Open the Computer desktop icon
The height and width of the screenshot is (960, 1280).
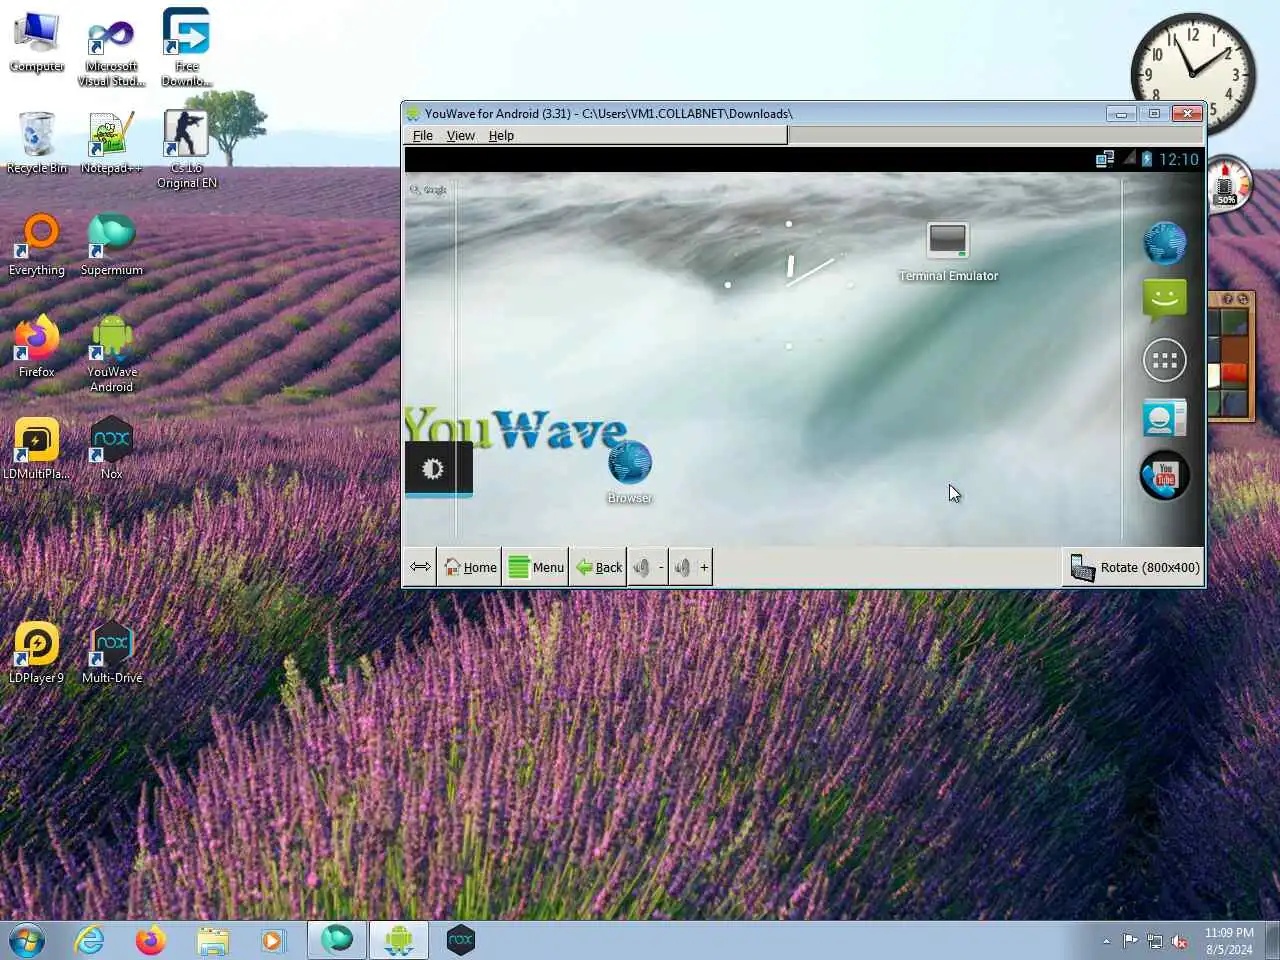[x=37, y=43]
